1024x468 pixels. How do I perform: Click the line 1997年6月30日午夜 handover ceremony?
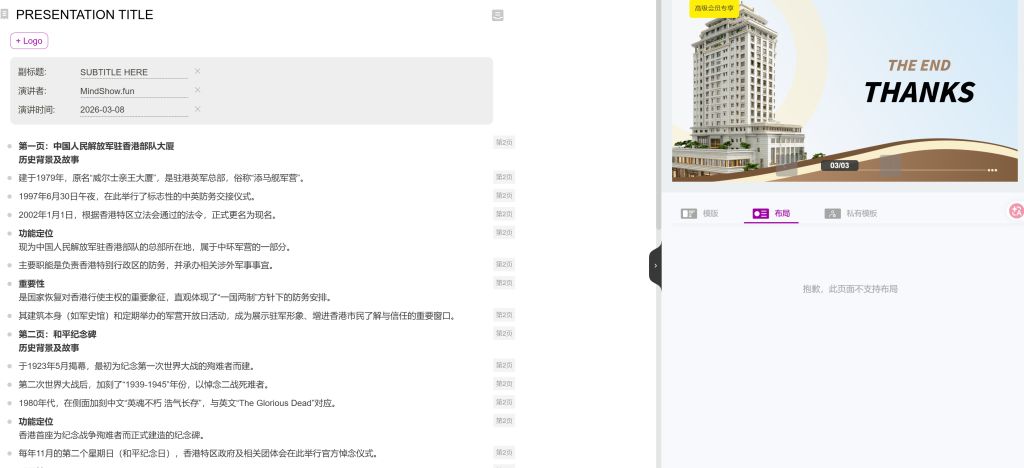tap(137, 196)
